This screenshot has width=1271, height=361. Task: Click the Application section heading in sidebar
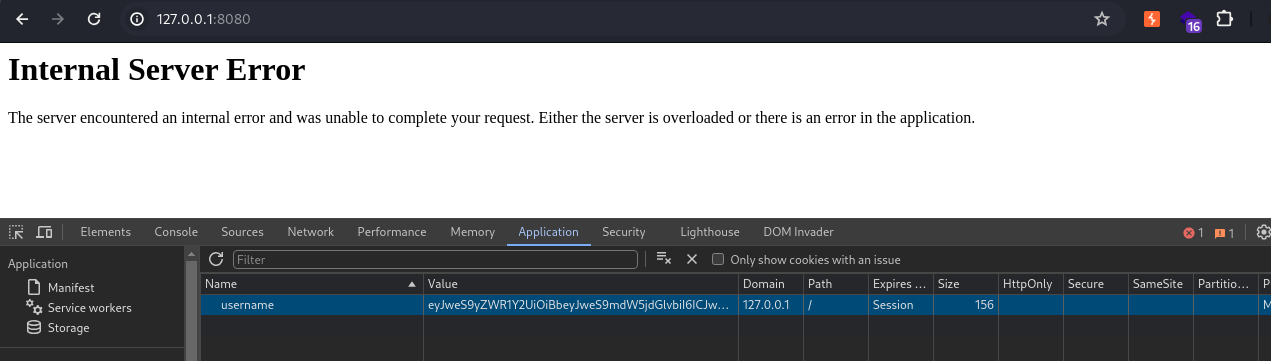click(38, 264)
